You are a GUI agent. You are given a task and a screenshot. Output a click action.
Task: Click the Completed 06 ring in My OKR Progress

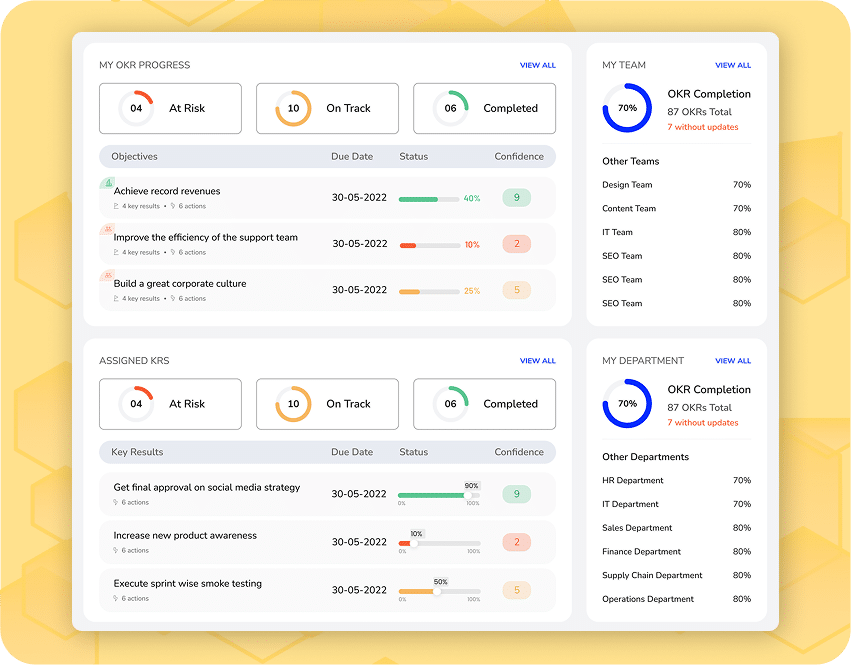pyautogui.click(x=450, y=108)
